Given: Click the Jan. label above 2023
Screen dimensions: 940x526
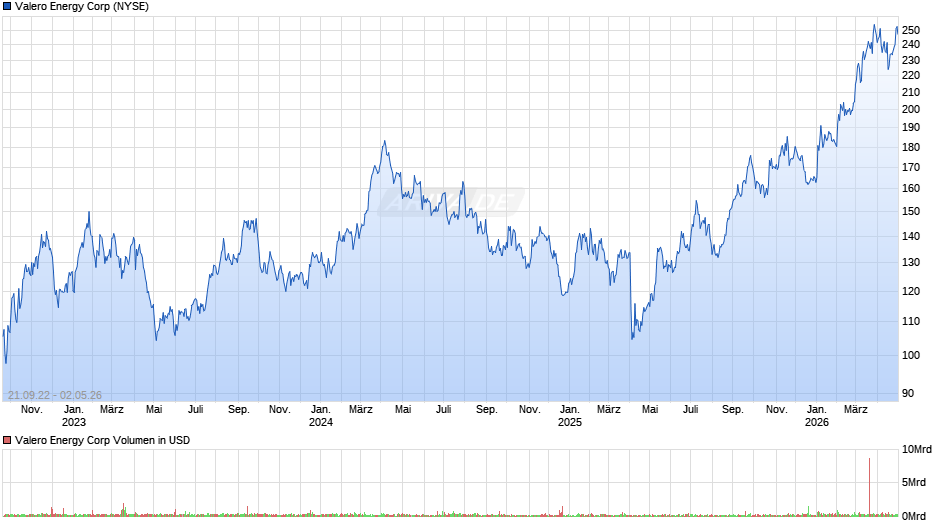Looking at the screenshot, I should (74, 410).
